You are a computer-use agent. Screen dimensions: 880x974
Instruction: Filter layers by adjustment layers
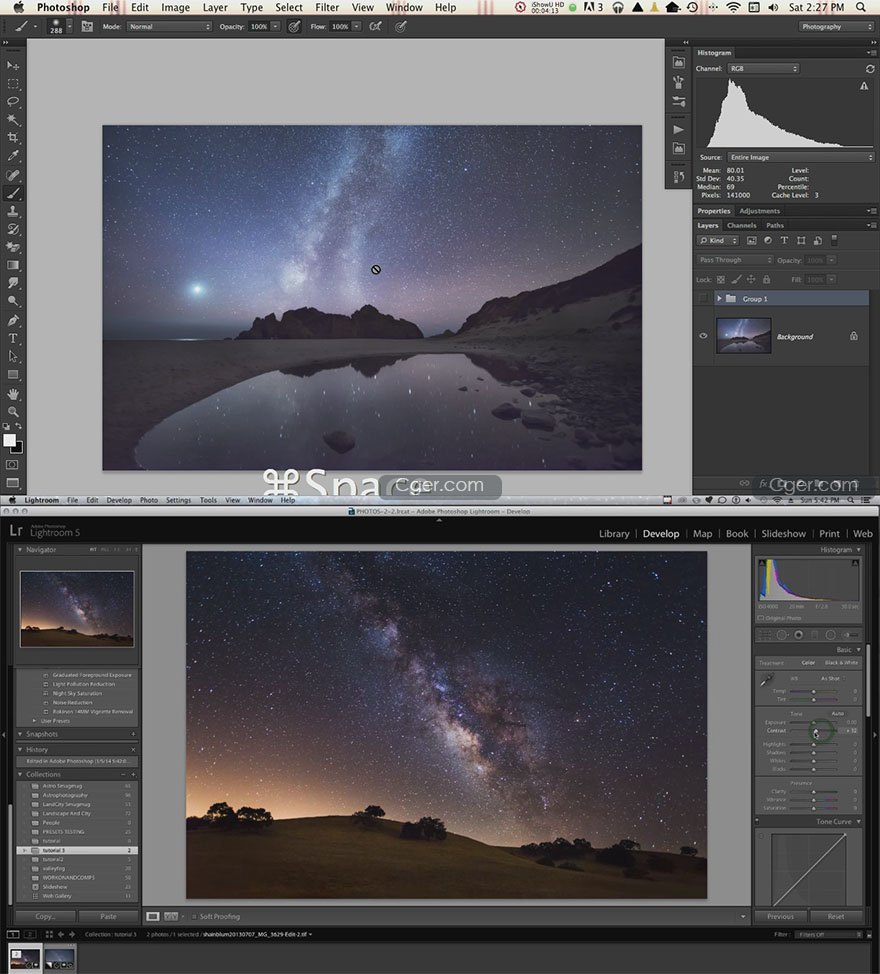[768, 240]
